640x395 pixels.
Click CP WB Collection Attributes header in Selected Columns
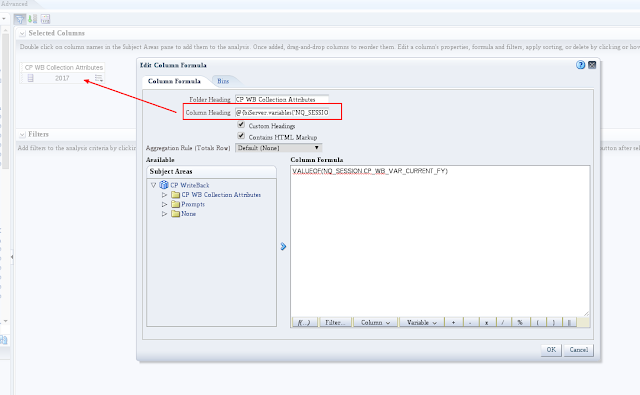(x=64, y=67)
